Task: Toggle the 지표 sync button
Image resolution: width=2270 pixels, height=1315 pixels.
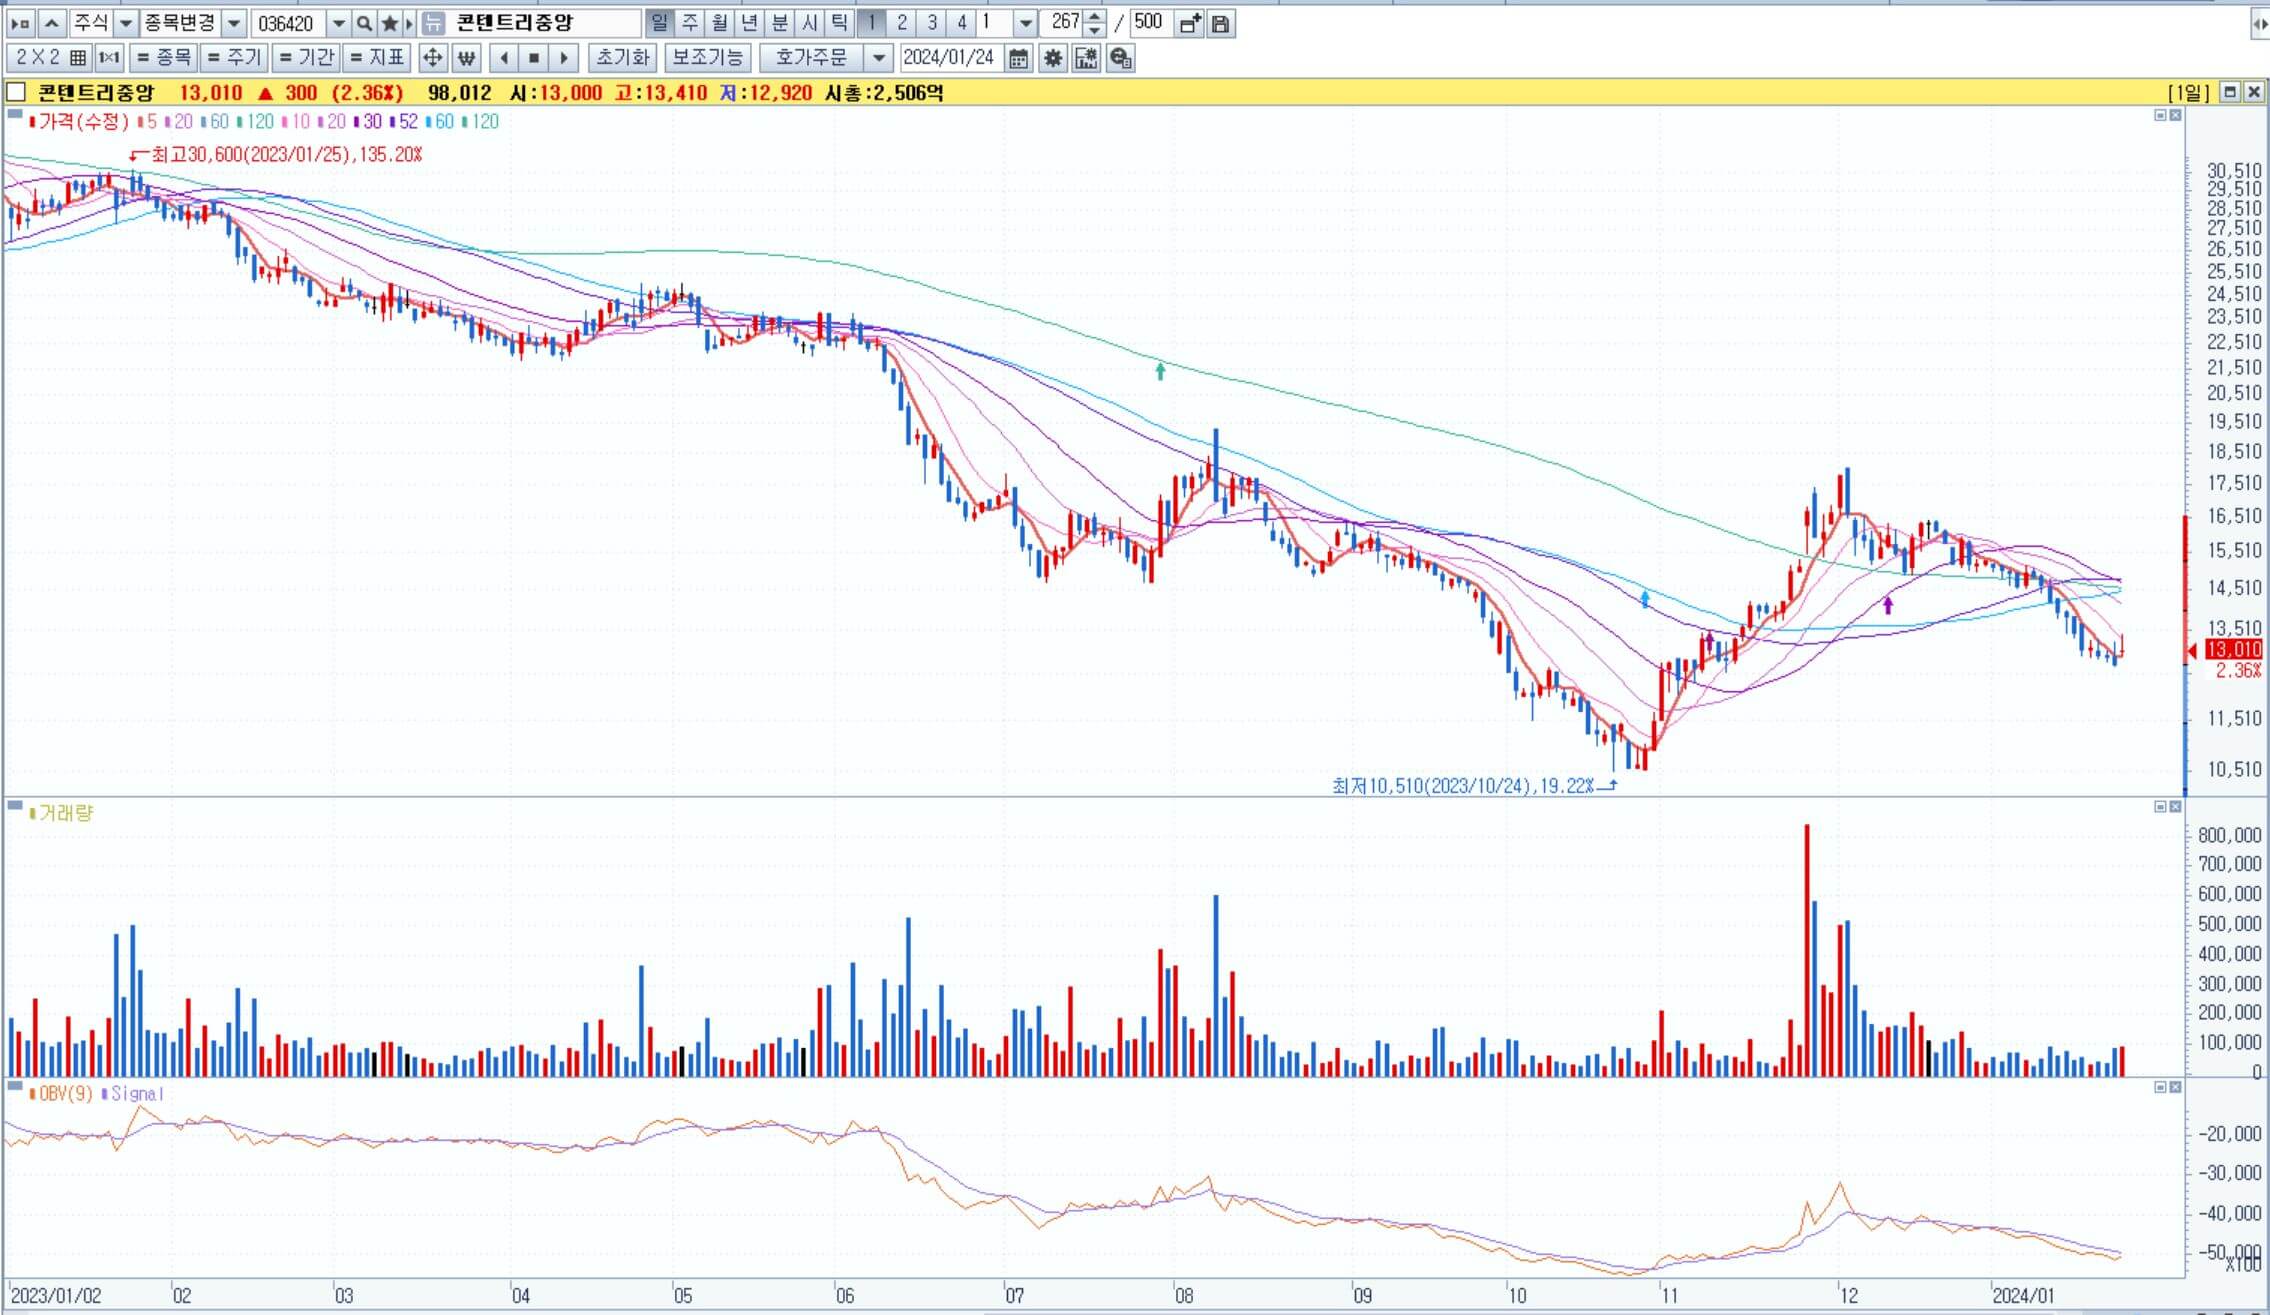Action: 377,58
